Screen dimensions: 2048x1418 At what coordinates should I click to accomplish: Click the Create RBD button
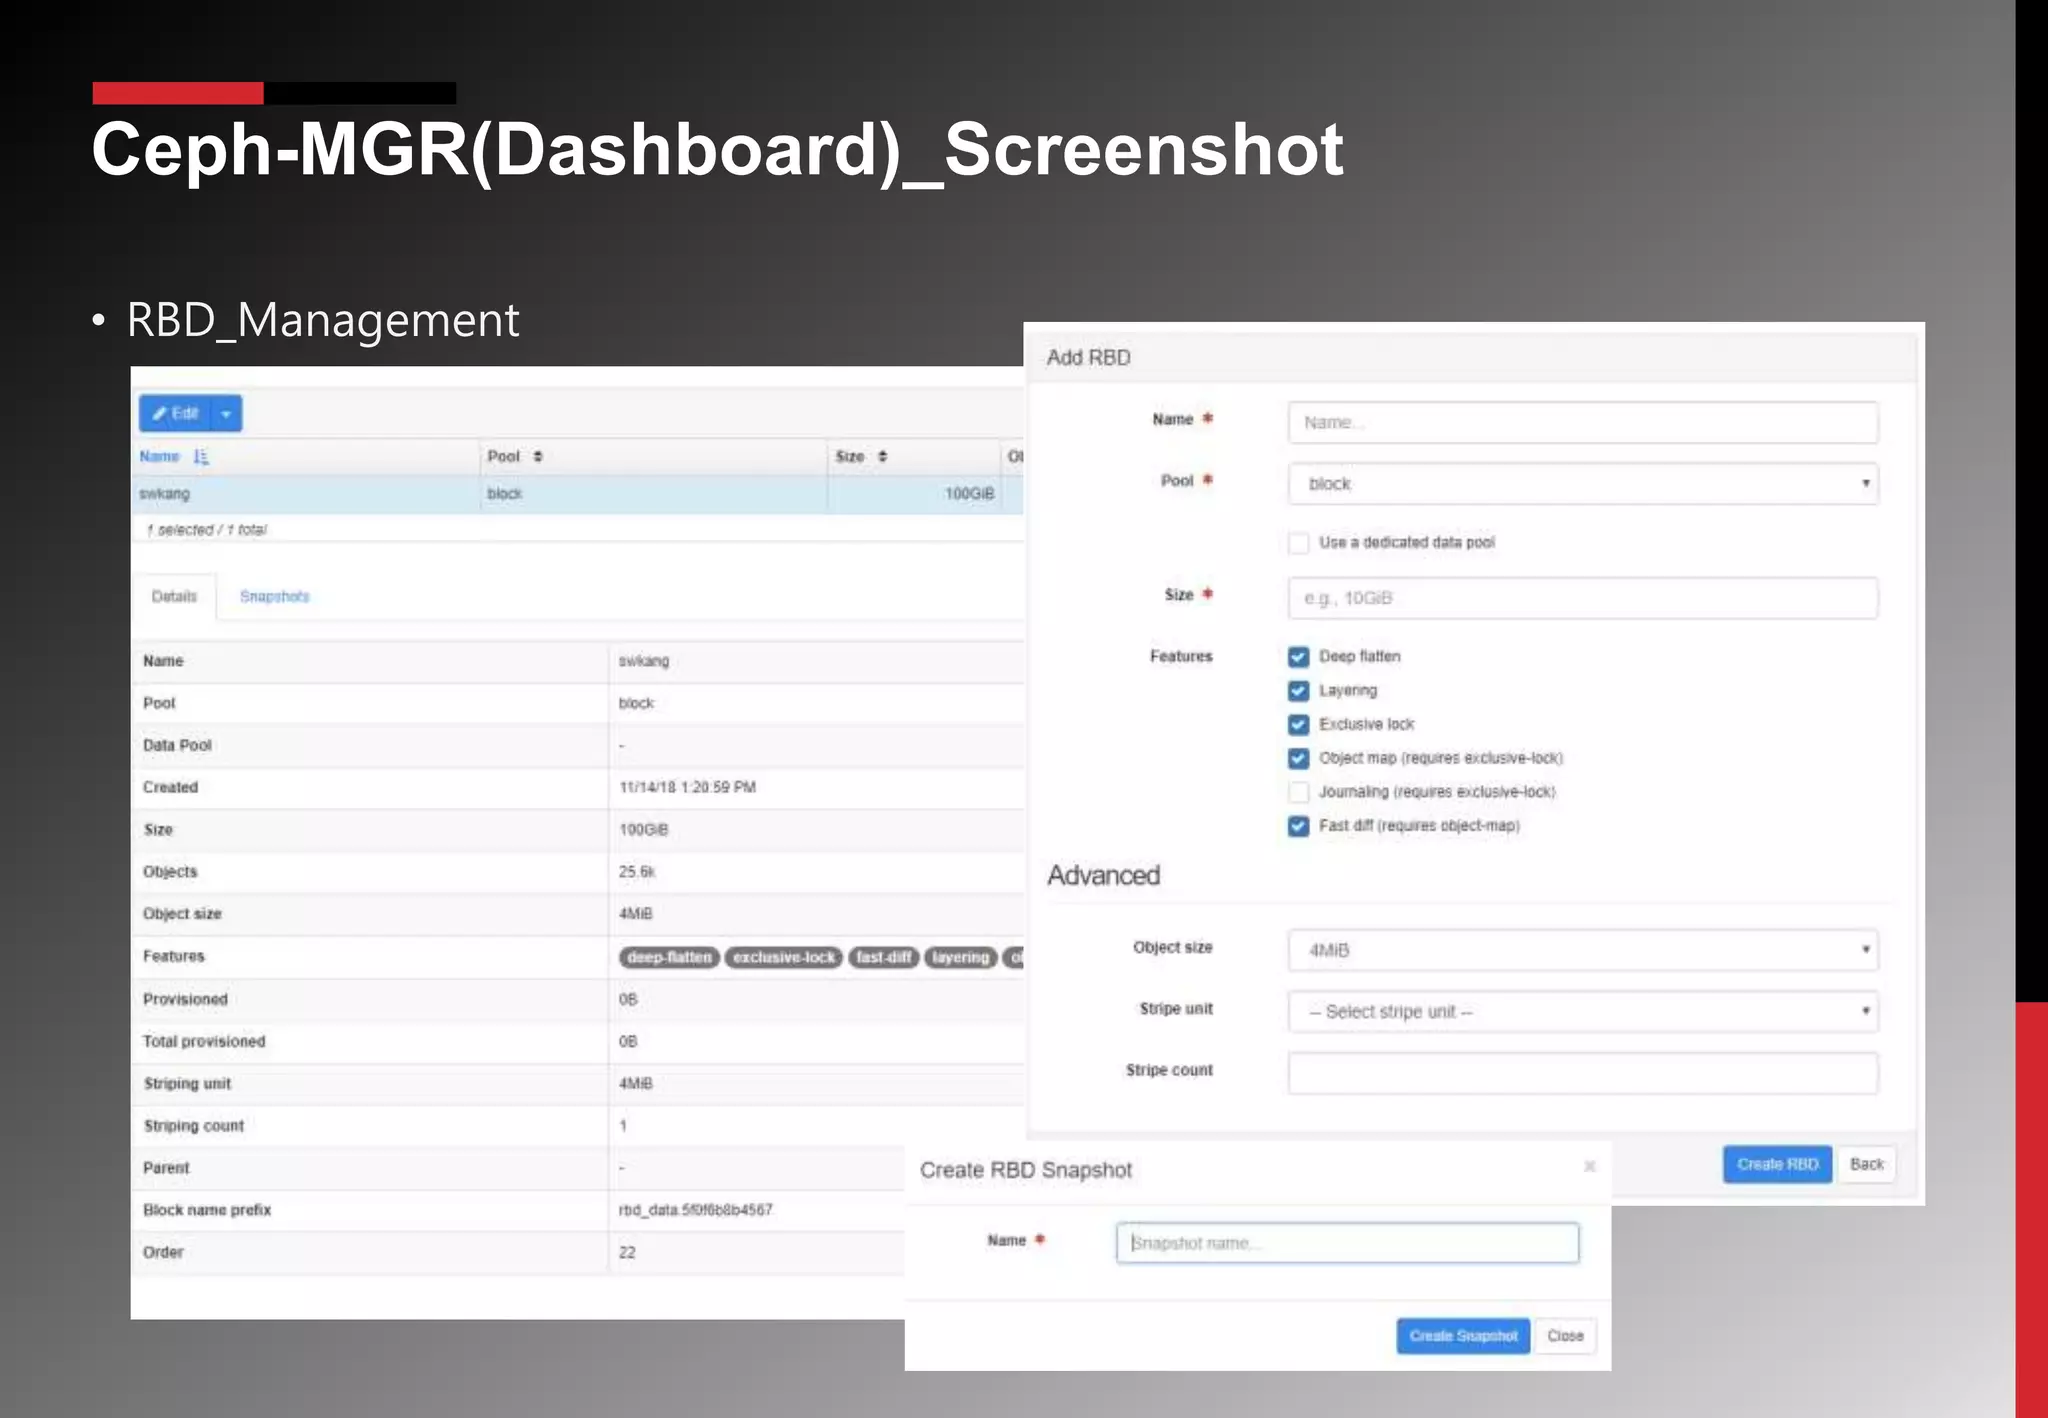[1776, 1164]
